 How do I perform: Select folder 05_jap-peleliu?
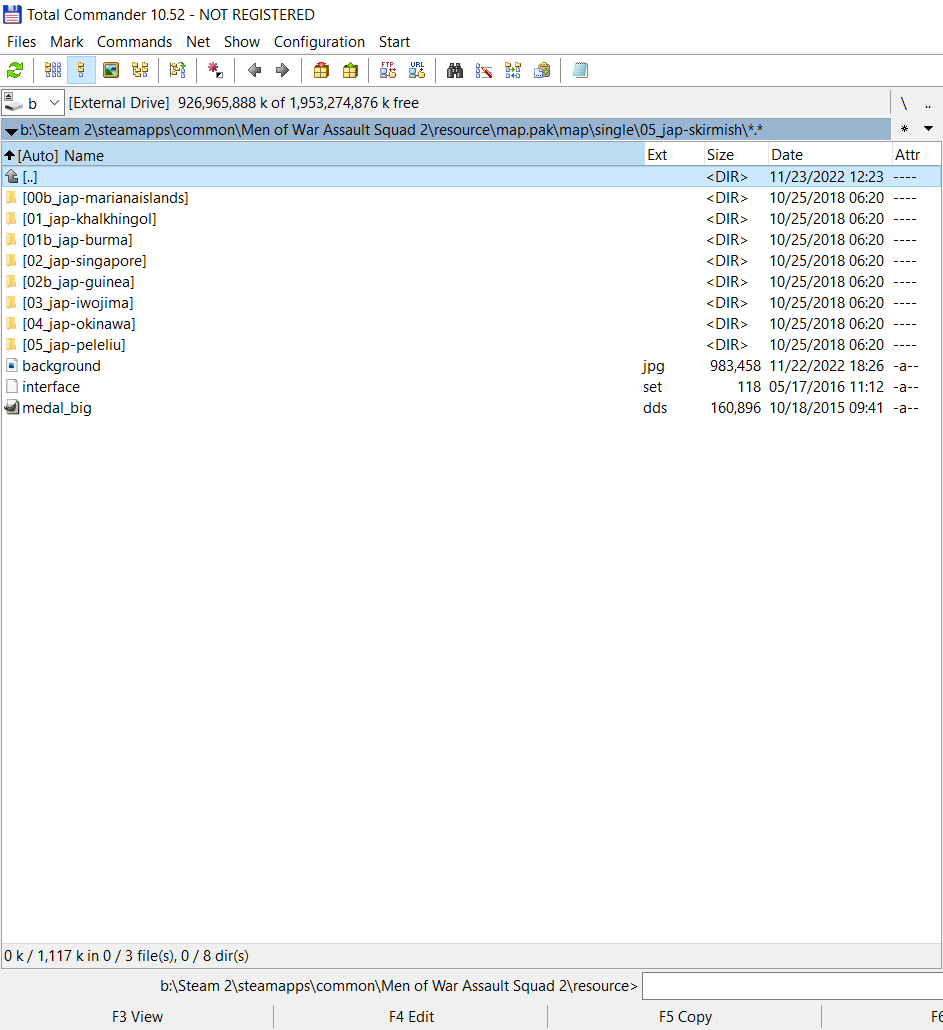(x=471, y=345)
